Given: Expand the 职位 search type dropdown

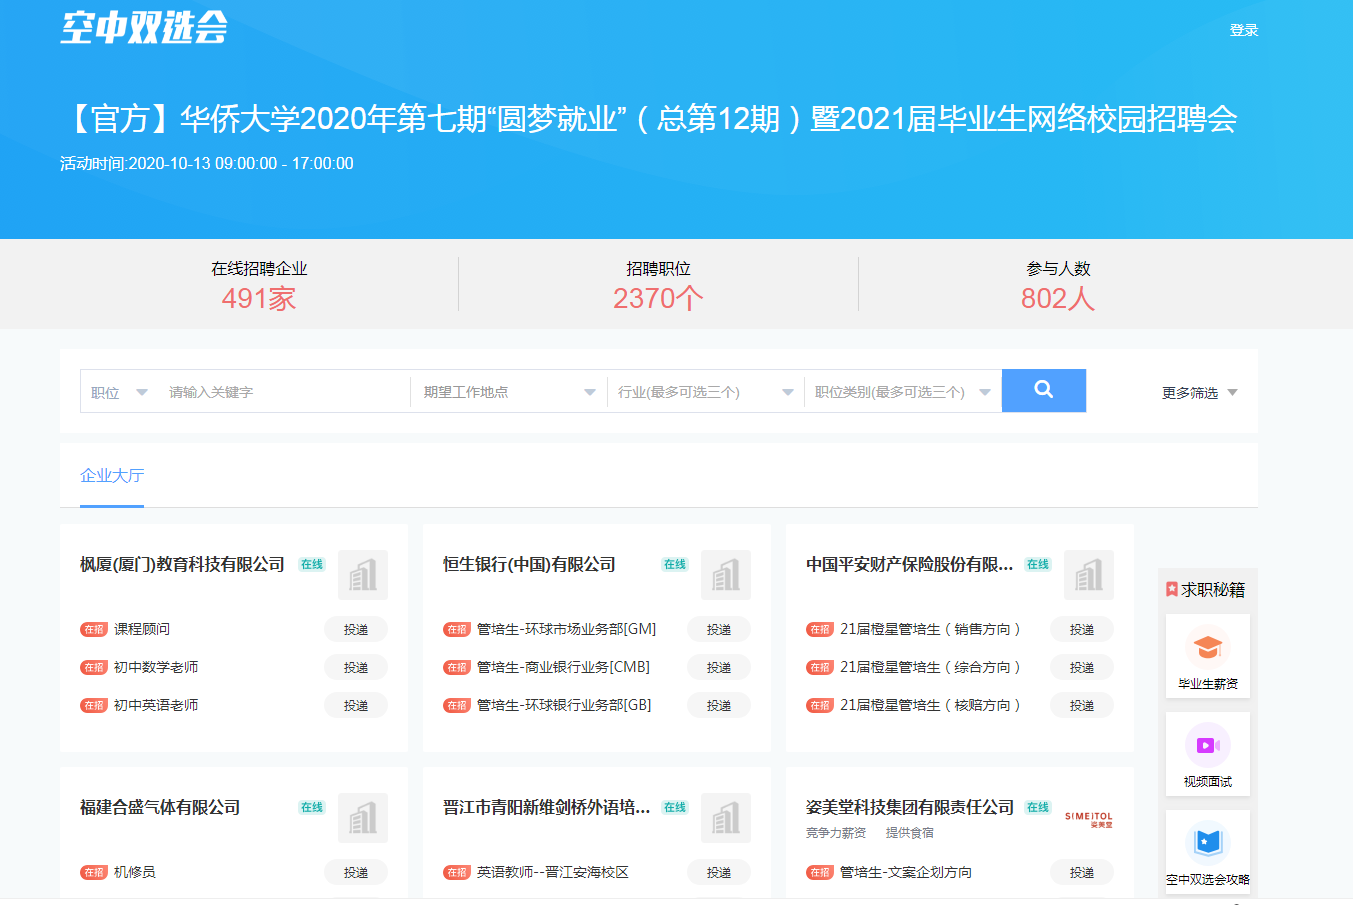Looking at the screenshot, I should [x=119, y=392].
